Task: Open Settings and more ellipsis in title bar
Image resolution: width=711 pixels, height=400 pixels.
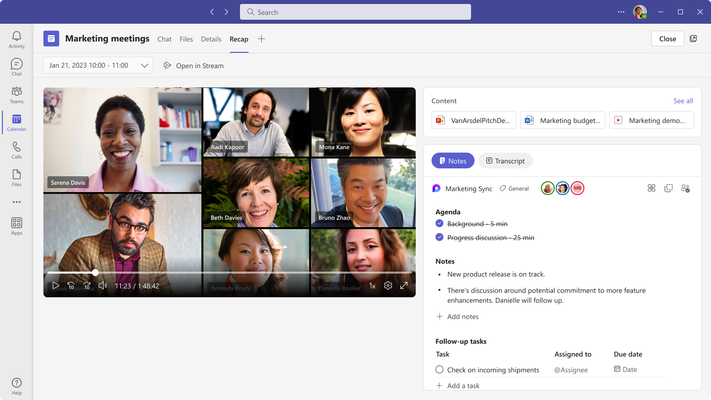Action: tap(621, 12)
